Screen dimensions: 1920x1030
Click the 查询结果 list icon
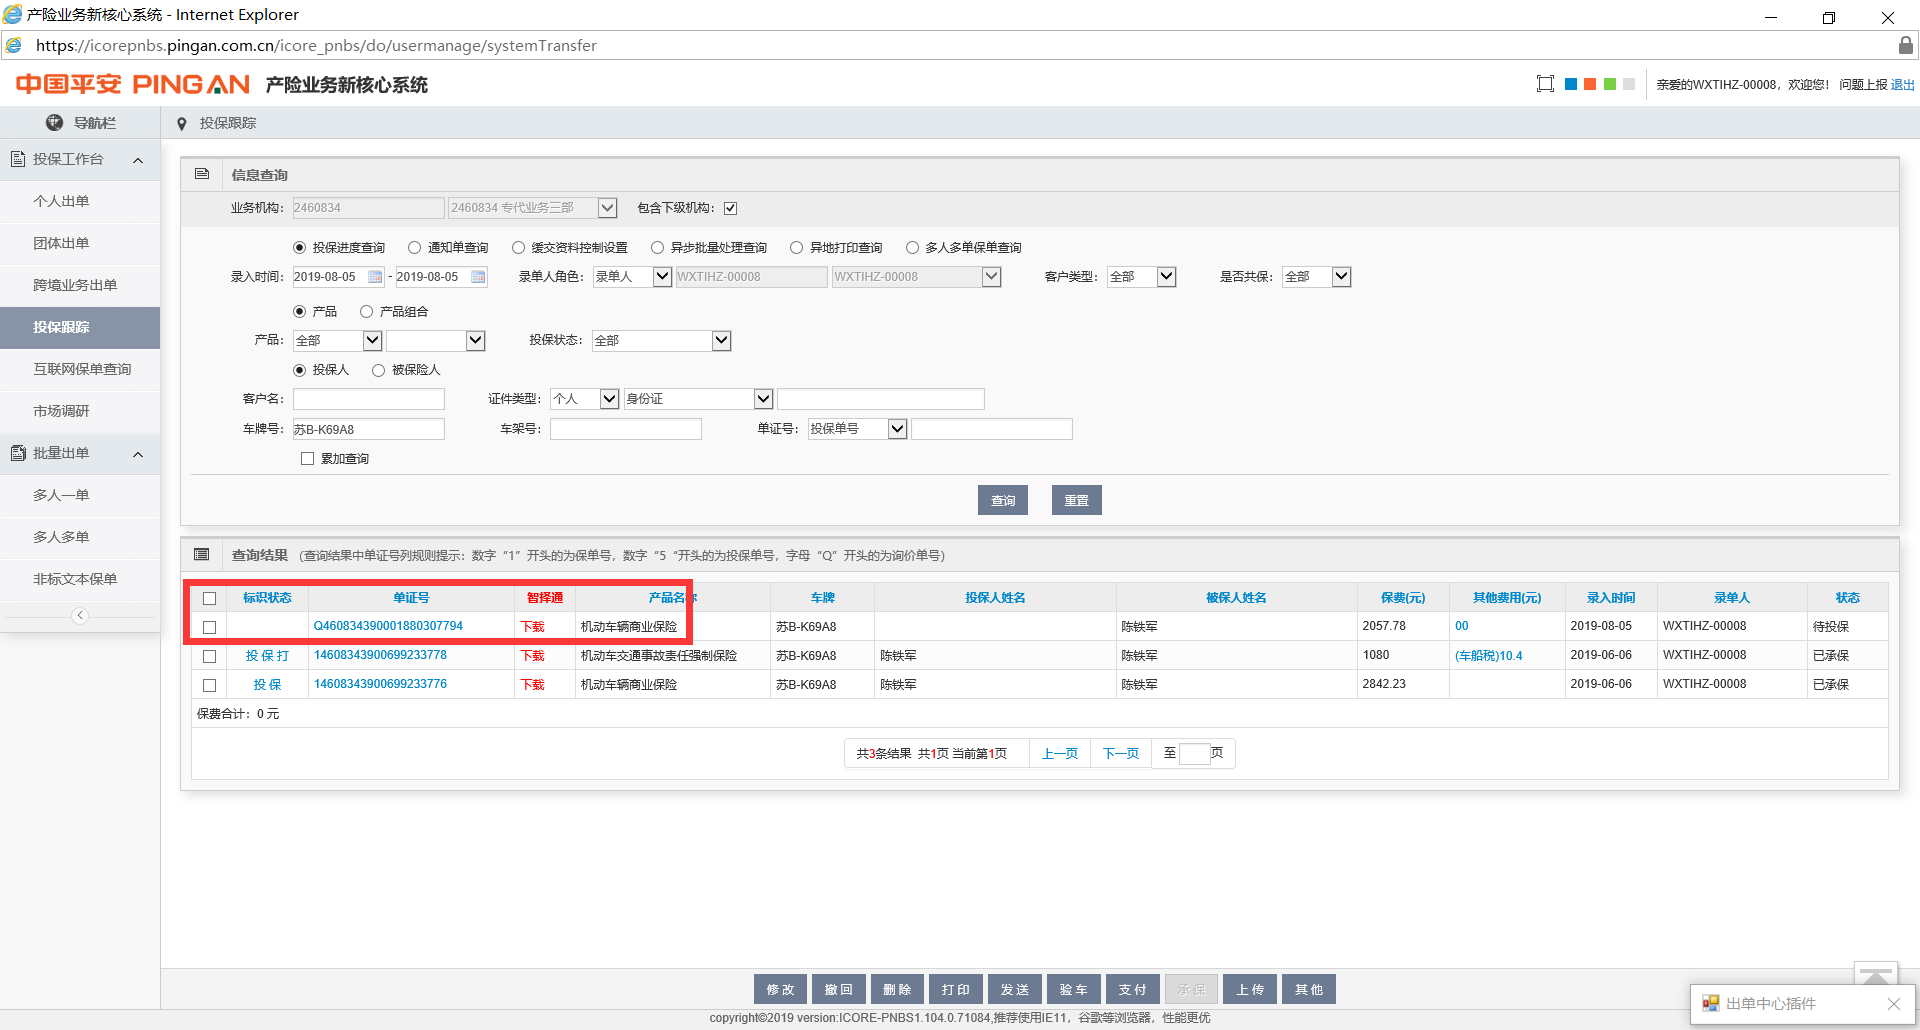(202, 555)
